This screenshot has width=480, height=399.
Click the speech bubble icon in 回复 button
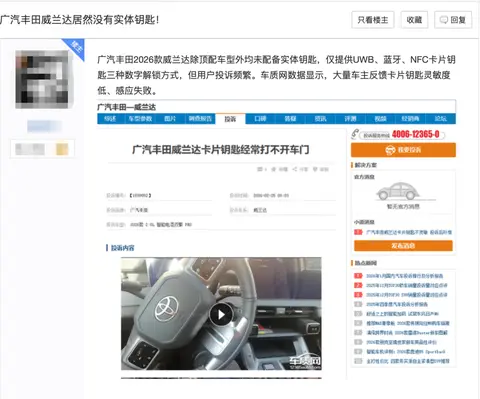444,20
